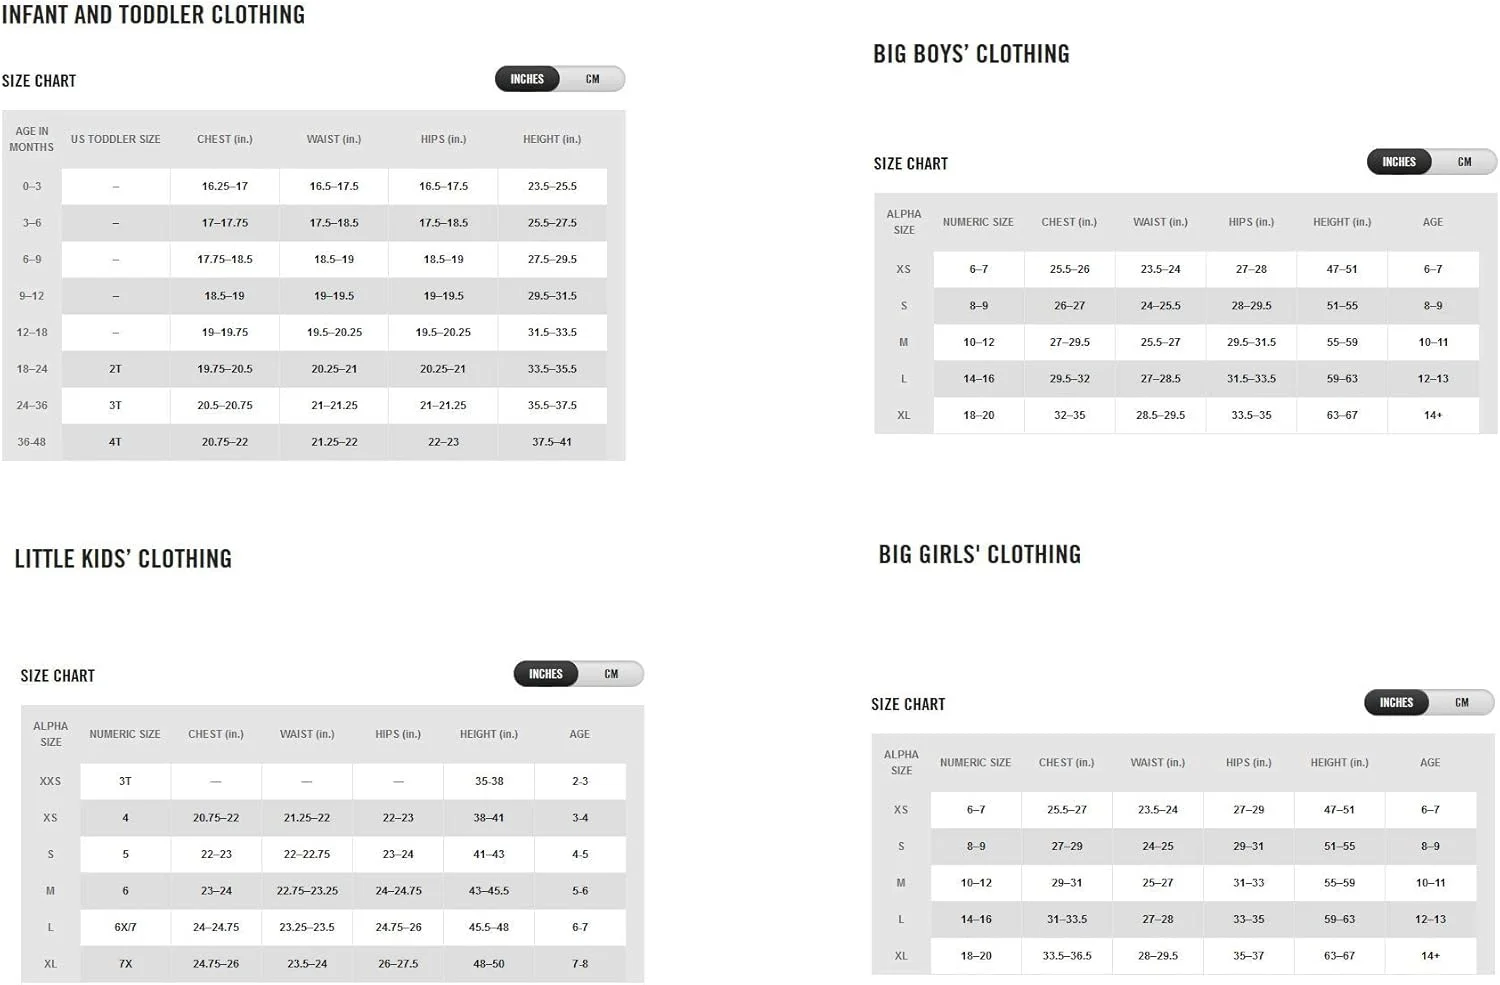
Task: Click Big Boys' XL numeric size 18–20
Action: 978,415
